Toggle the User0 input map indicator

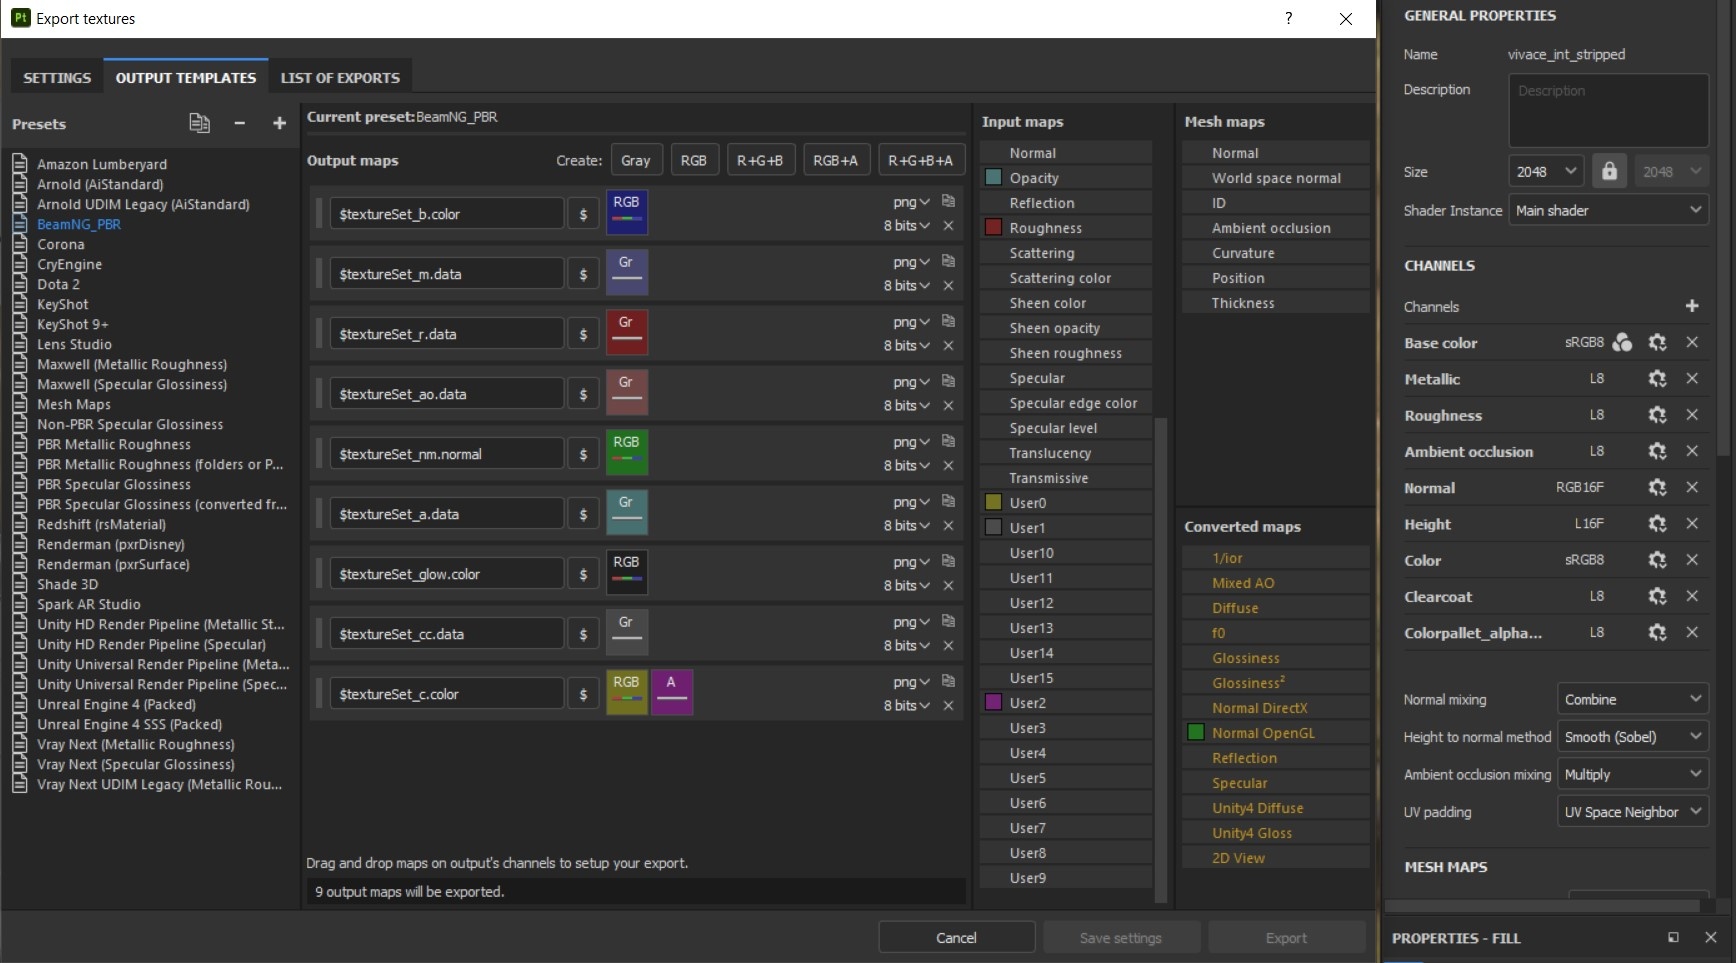[x=994, y=503]
